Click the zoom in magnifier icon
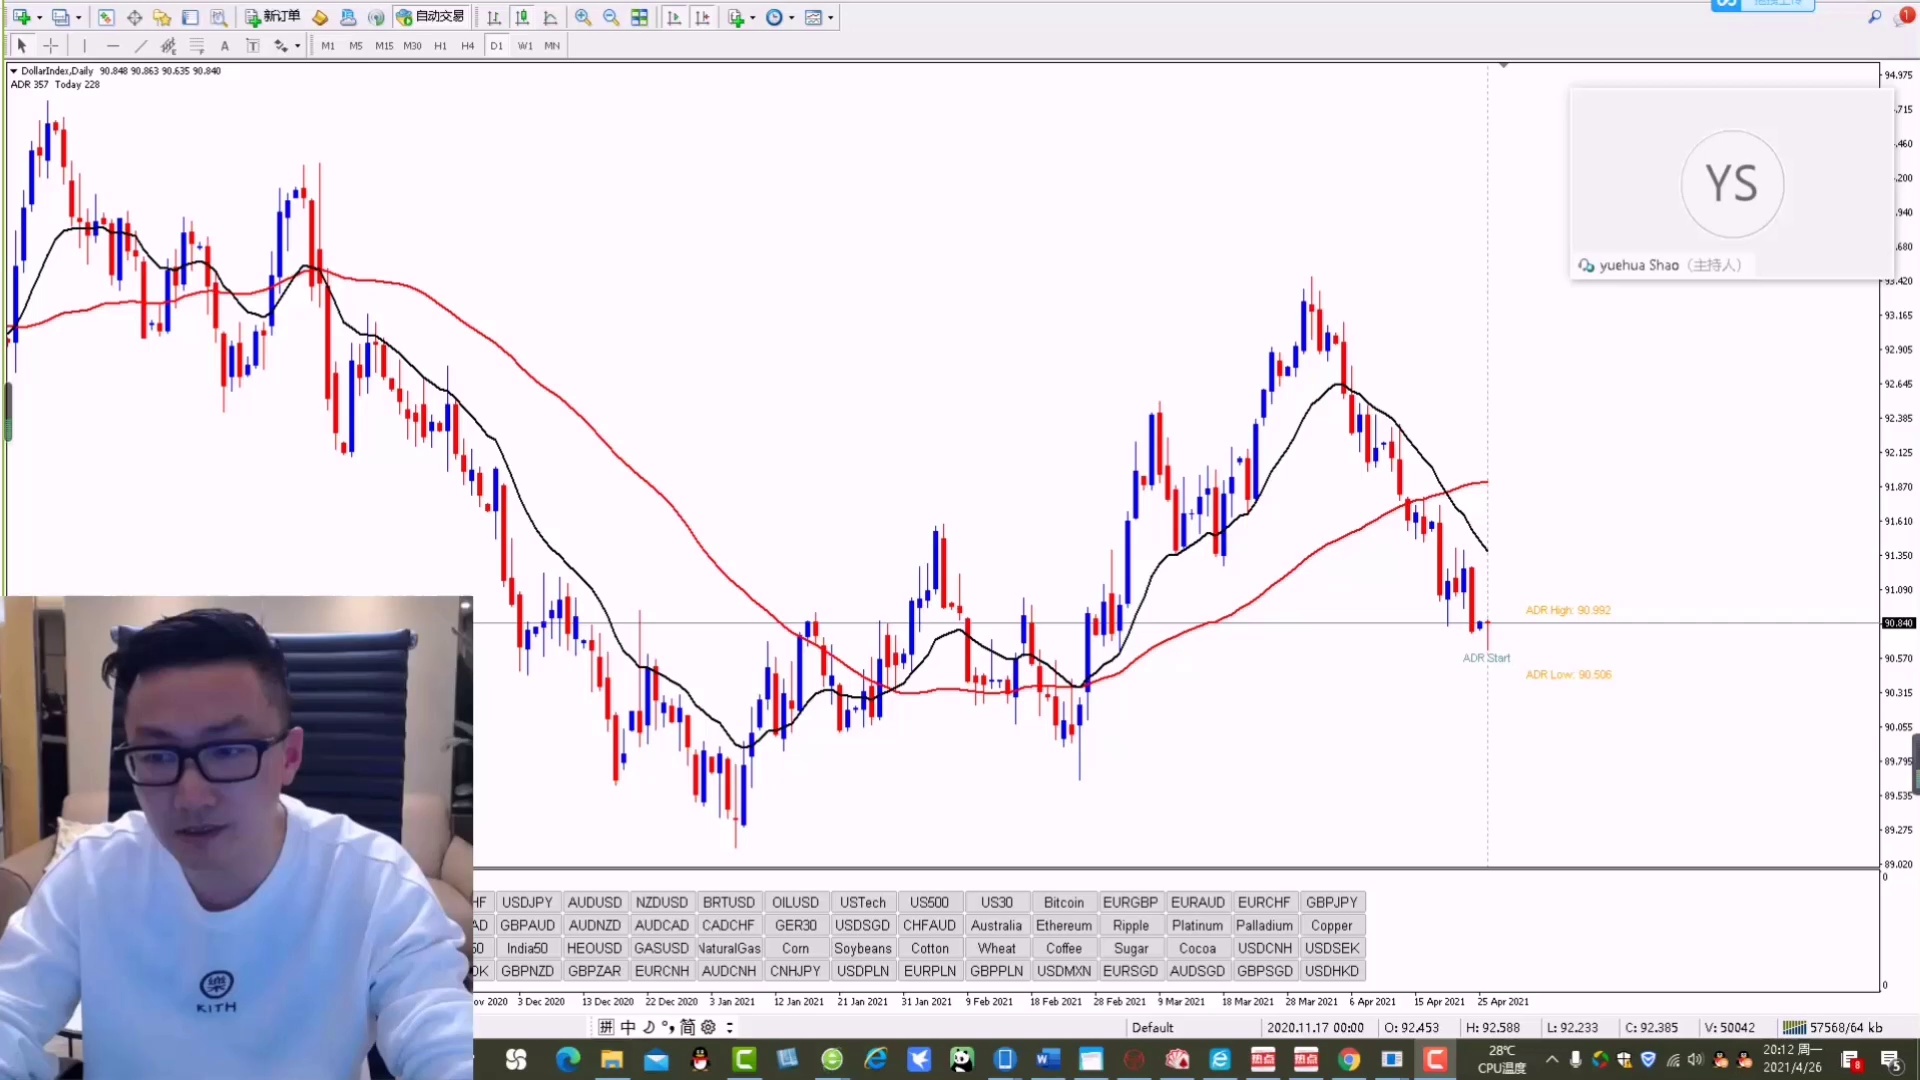The image size is (1920, 1080). pyautogui.click(x=583, y=17)
